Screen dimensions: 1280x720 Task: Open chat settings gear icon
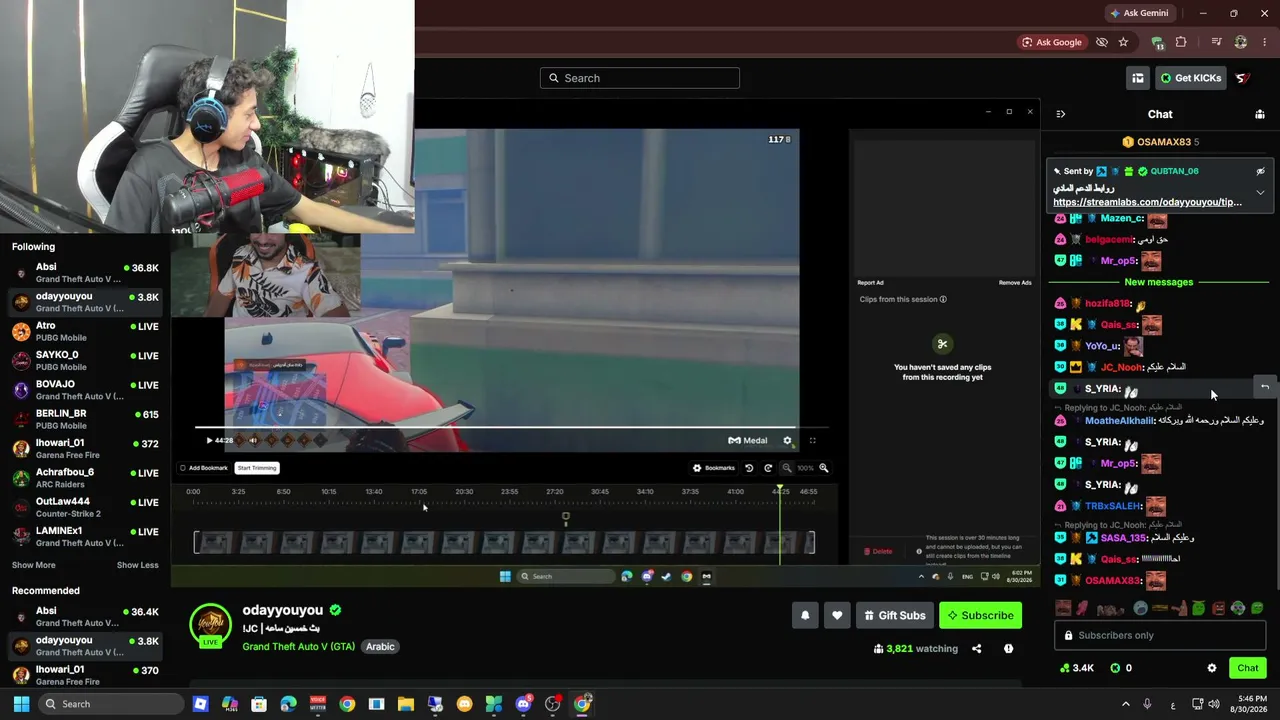(1212, 668)
